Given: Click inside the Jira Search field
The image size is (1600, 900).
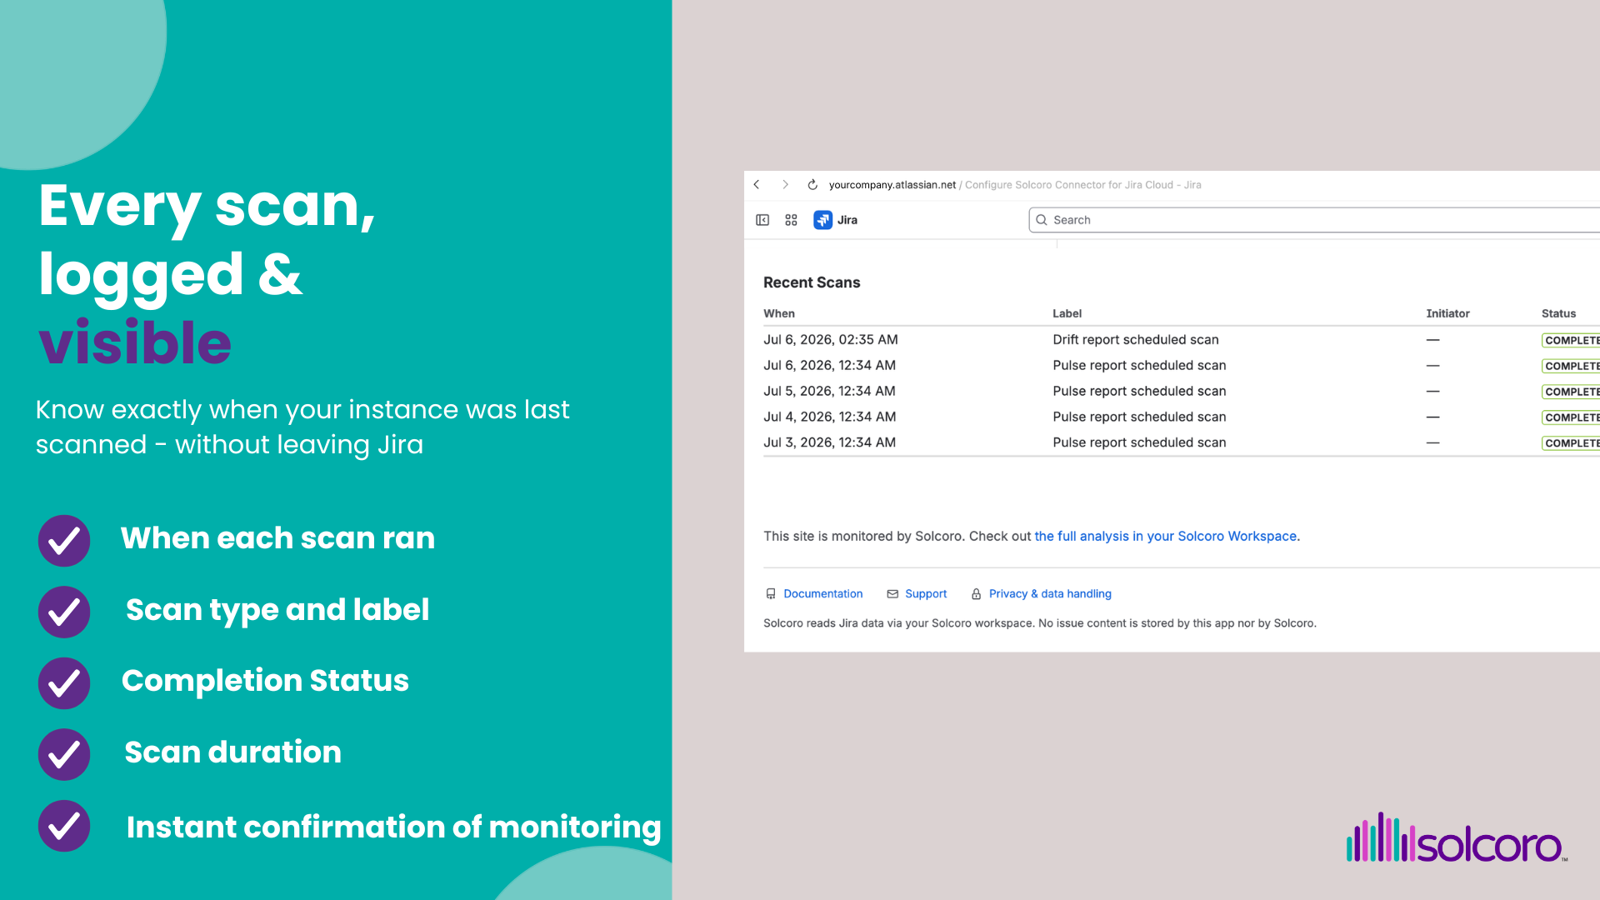Looking at the screenshot, I should point(1314,220).
